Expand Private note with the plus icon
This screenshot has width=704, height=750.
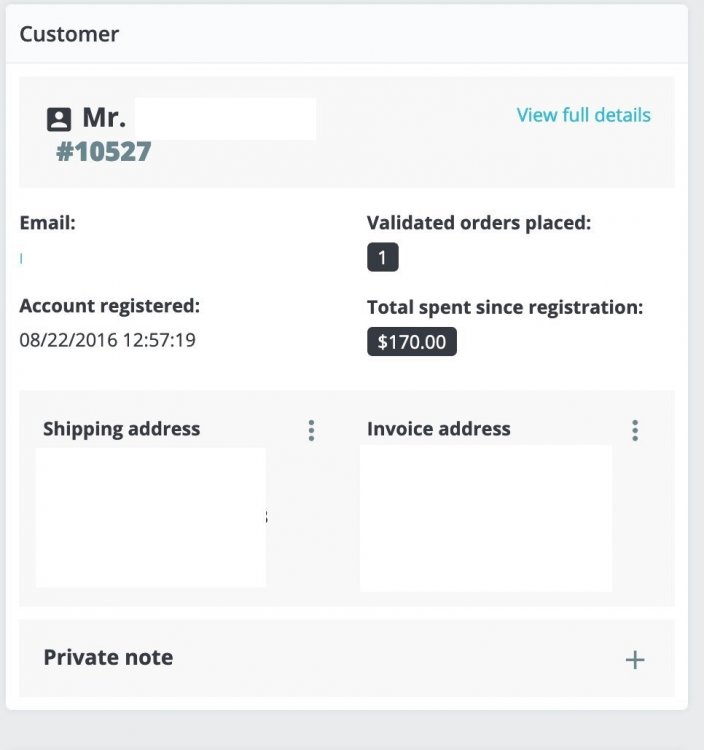click(635, 660)
